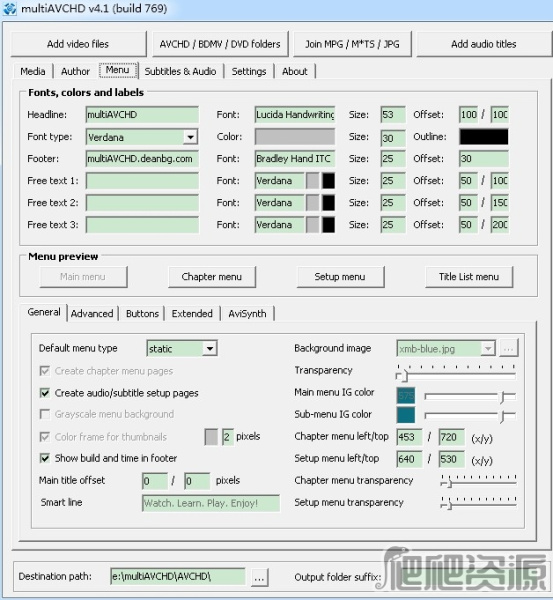The width and height of the screenshot is (553, 600).
Task: Open the Buttons sub-tab
Action: (x=142, y=314)
